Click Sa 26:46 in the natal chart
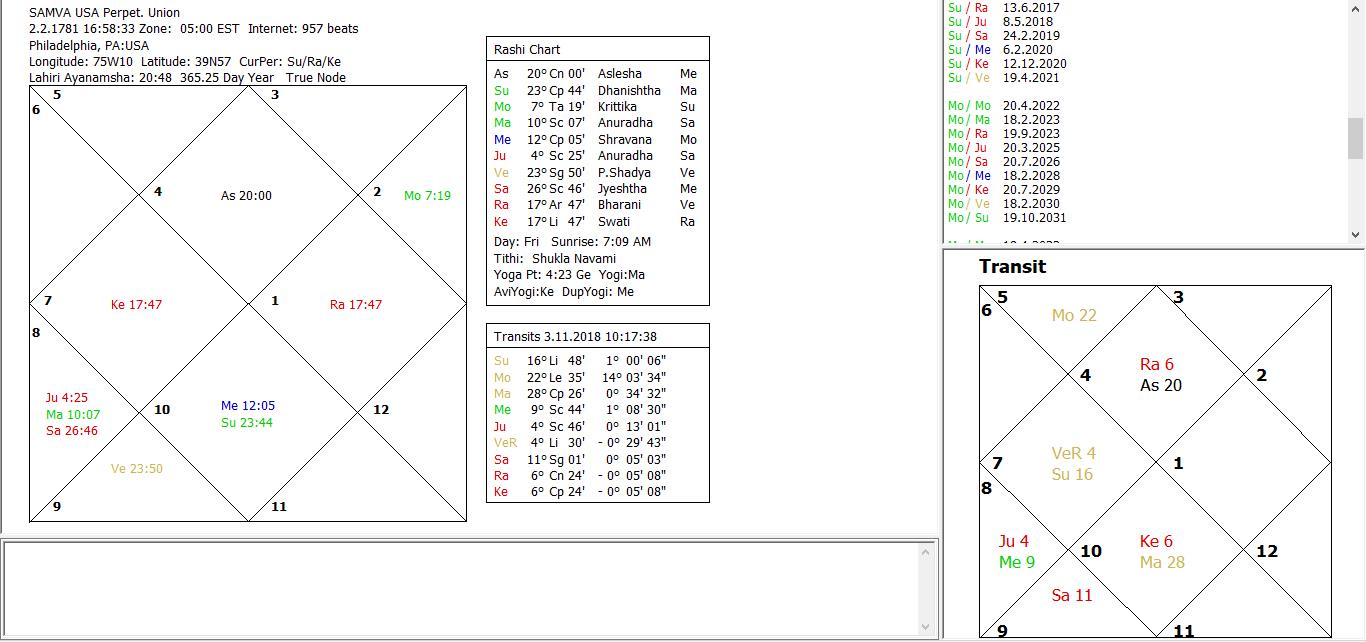Viewport: 1366px width, 642px height. tap(72, 431)
